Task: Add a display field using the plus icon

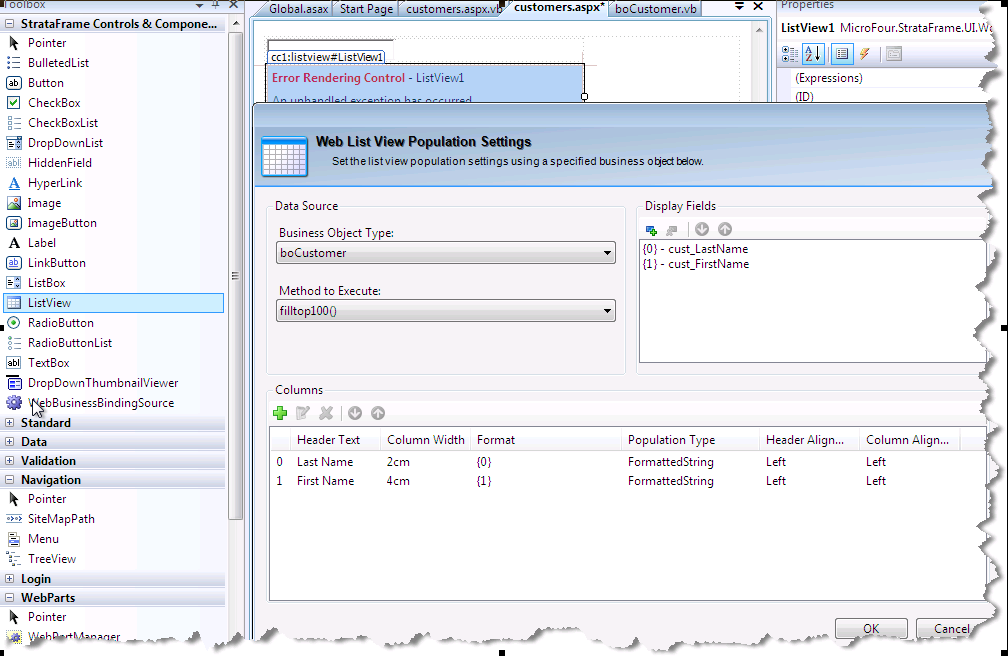Action: [652, 230]
